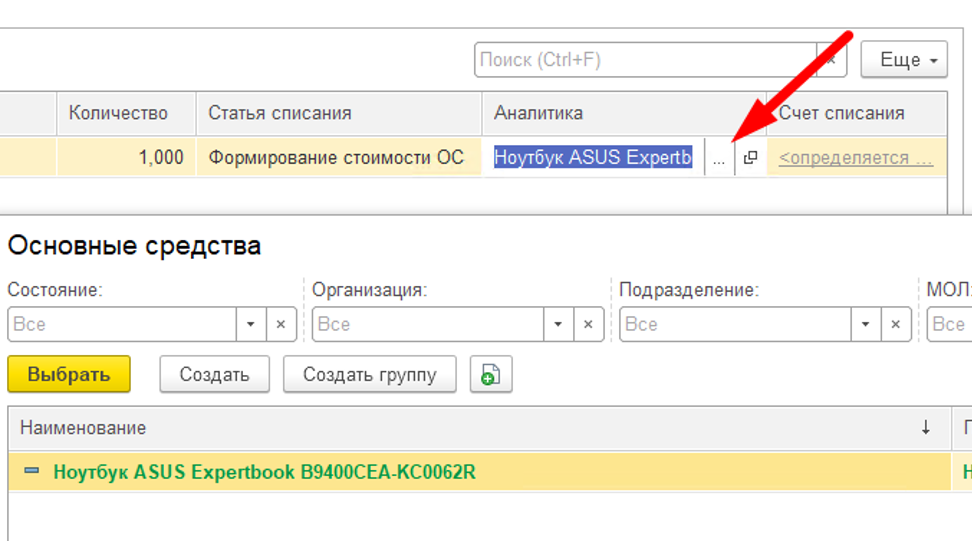Select row Ноутбук ASUS Expertbook B9400CEA-KC0062R
This screenshot has height=541, width=972.
[480, 472]
